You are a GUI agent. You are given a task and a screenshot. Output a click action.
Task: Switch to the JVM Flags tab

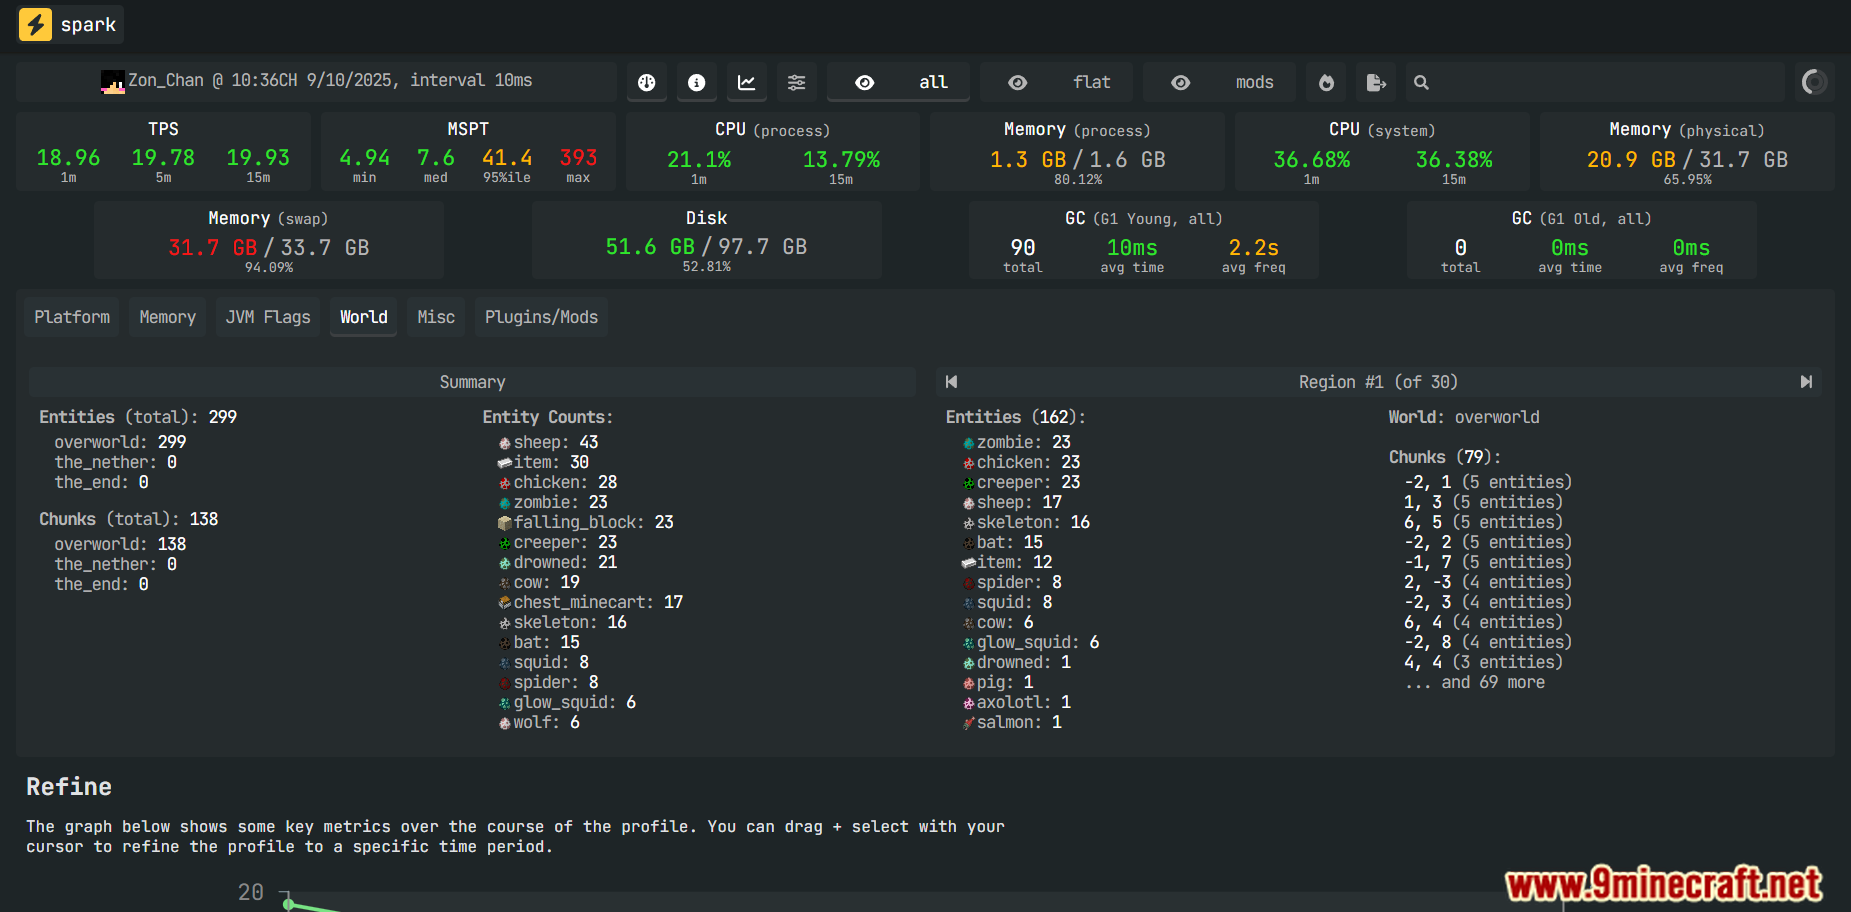click(268, 317)
